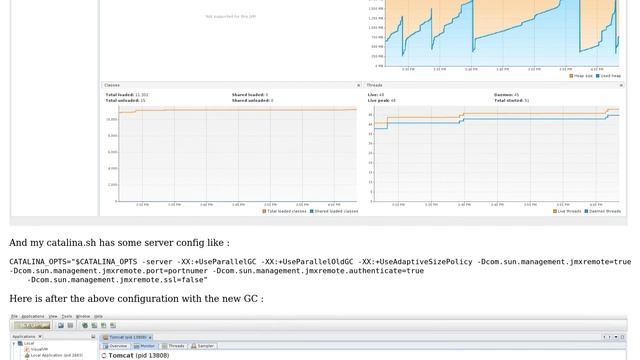Viewport: 640px width, 360px height.
Task: Switch to the Sampler tab
Action: 202,346
